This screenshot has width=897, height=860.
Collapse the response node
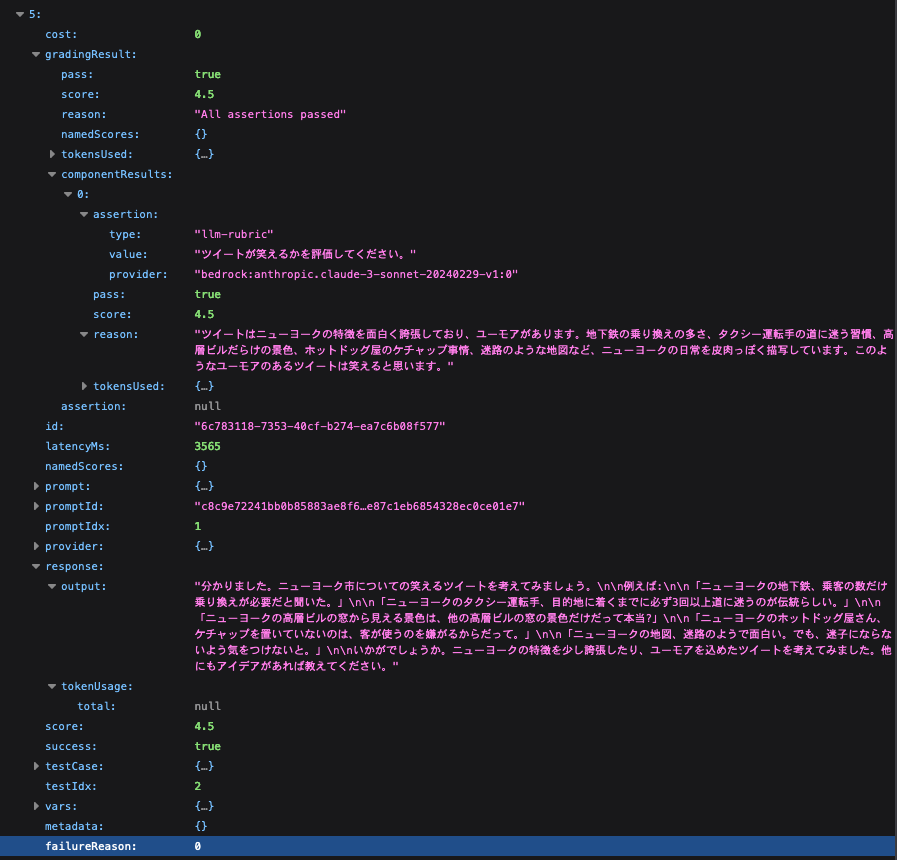36,566
